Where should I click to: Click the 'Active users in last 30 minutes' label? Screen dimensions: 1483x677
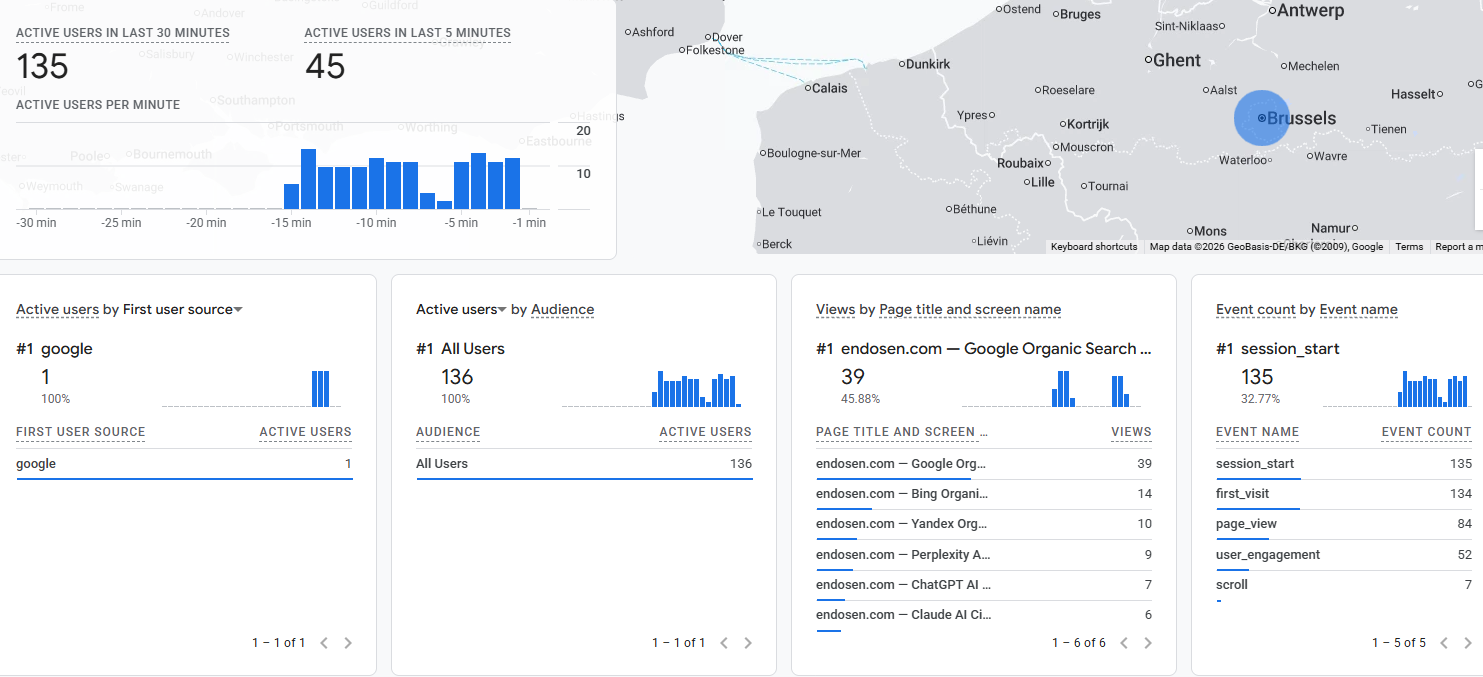pos(123,33)
